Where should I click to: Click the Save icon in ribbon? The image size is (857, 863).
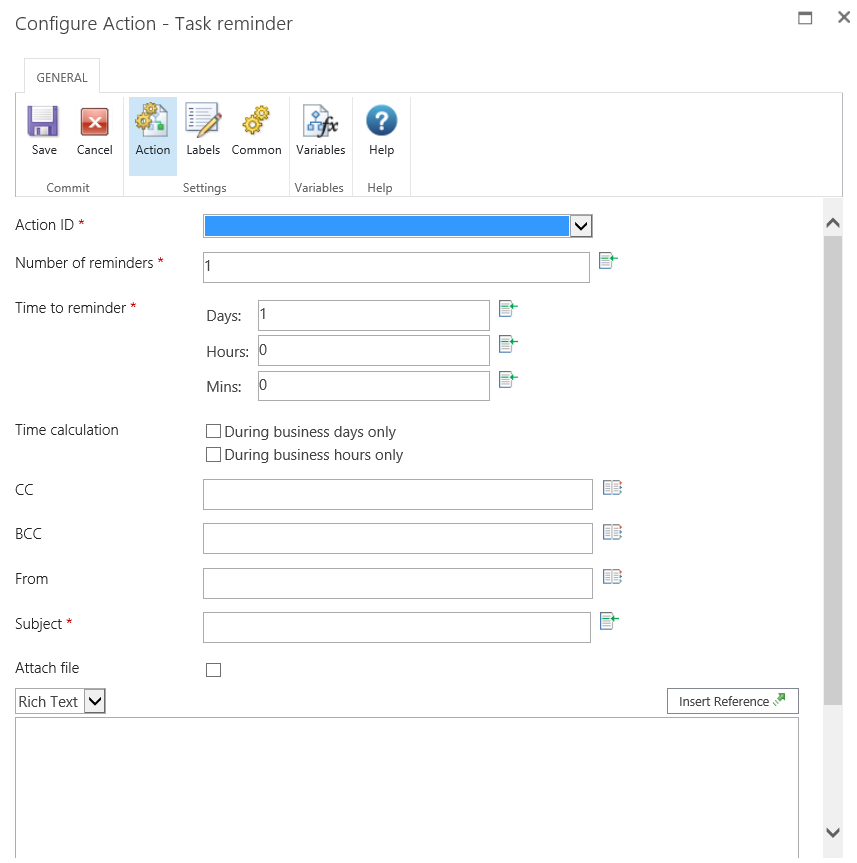[x=43, y=123]
